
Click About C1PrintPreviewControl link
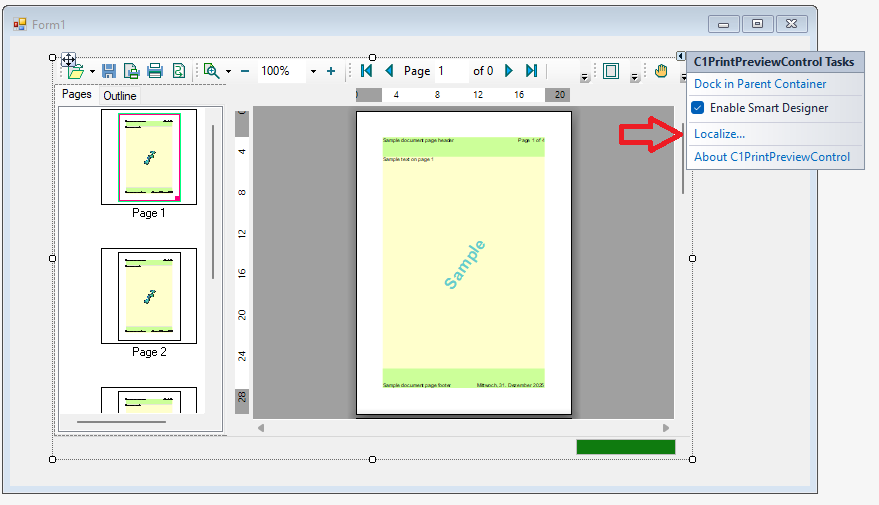click(772, 157)
